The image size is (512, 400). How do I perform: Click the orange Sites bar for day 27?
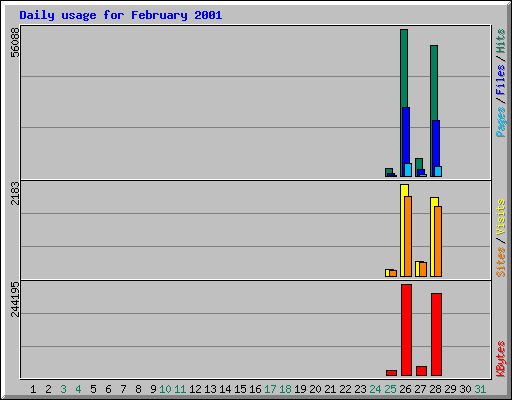click(x=423, y=269)
